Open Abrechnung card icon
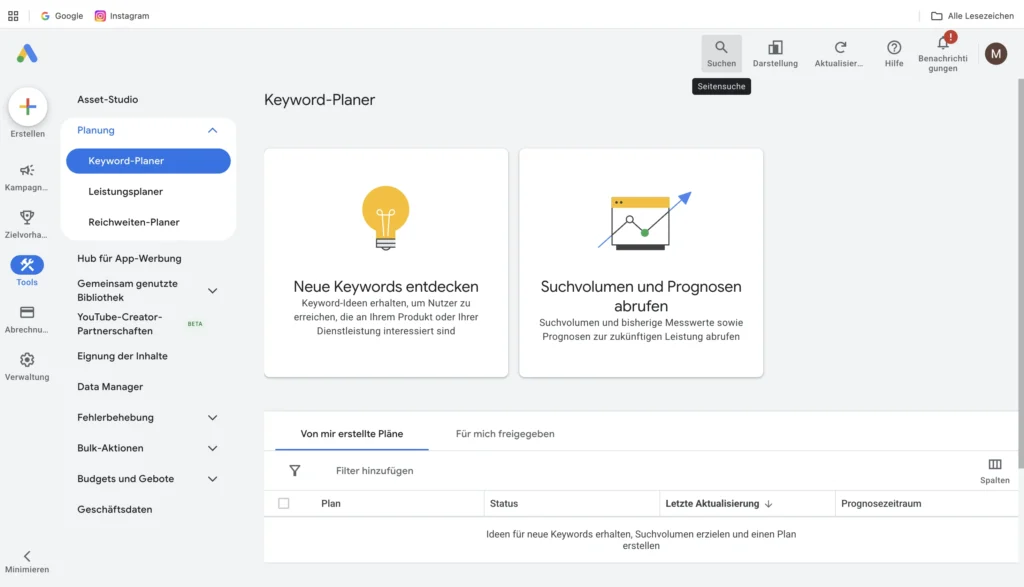The height and width of the screenshot is (587, 1024). tap(27, 312)
